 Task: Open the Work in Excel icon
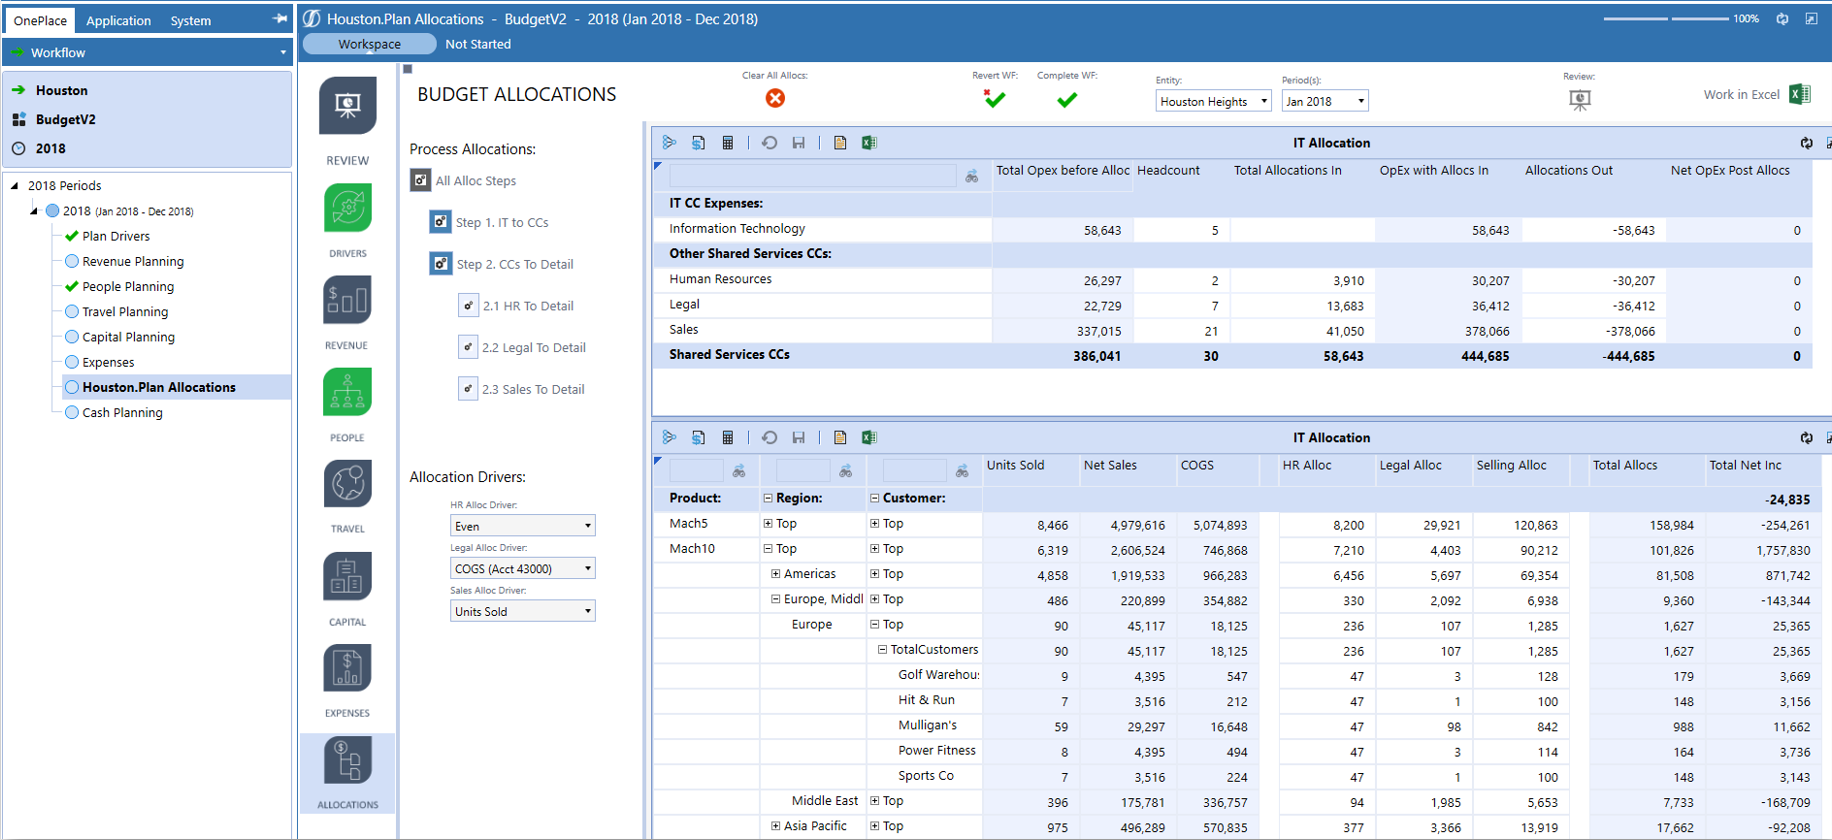click(1800, 95)
